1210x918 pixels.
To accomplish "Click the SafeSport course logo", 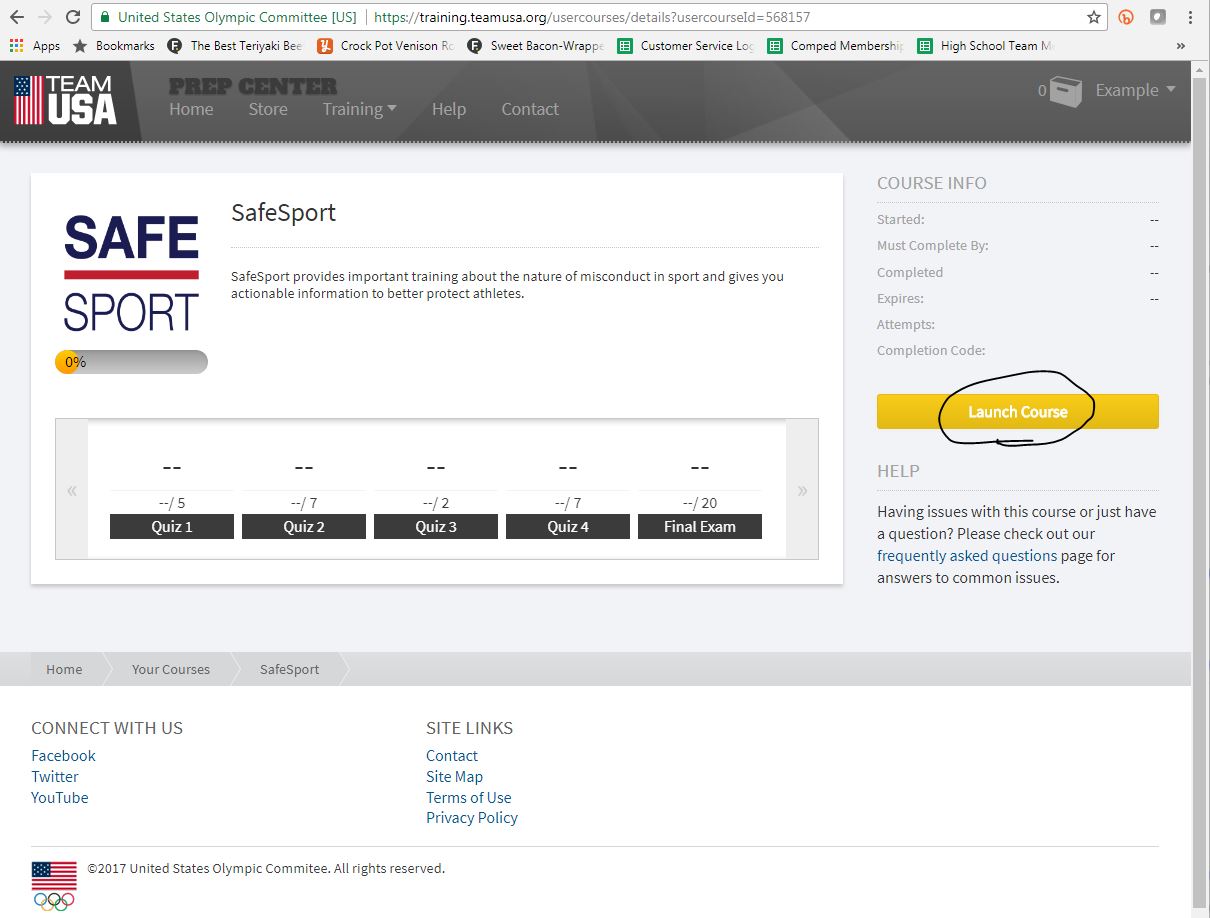I will [x=131, y=273].
